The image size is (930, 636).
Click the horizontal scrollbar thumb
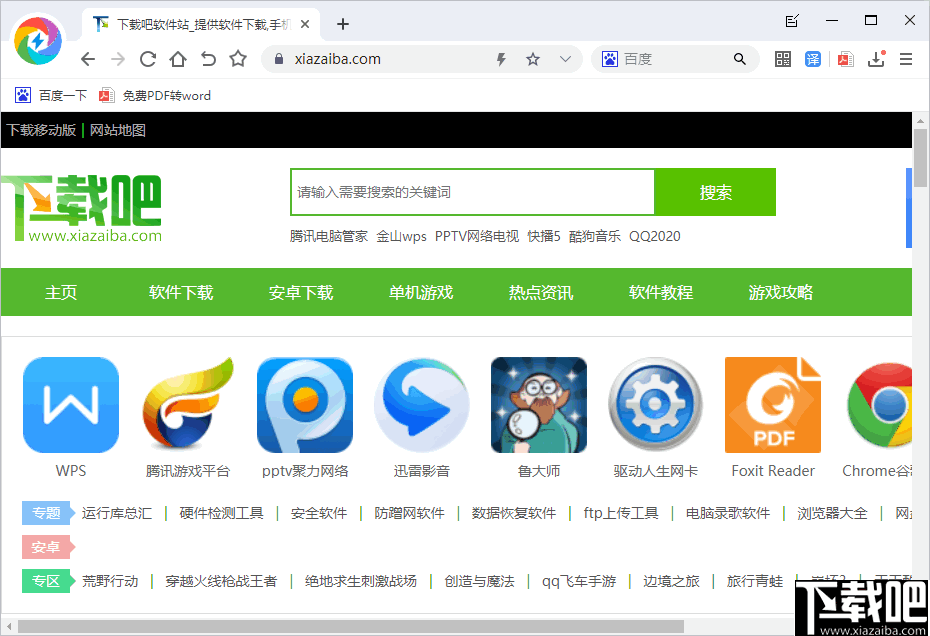coord(350,627)
